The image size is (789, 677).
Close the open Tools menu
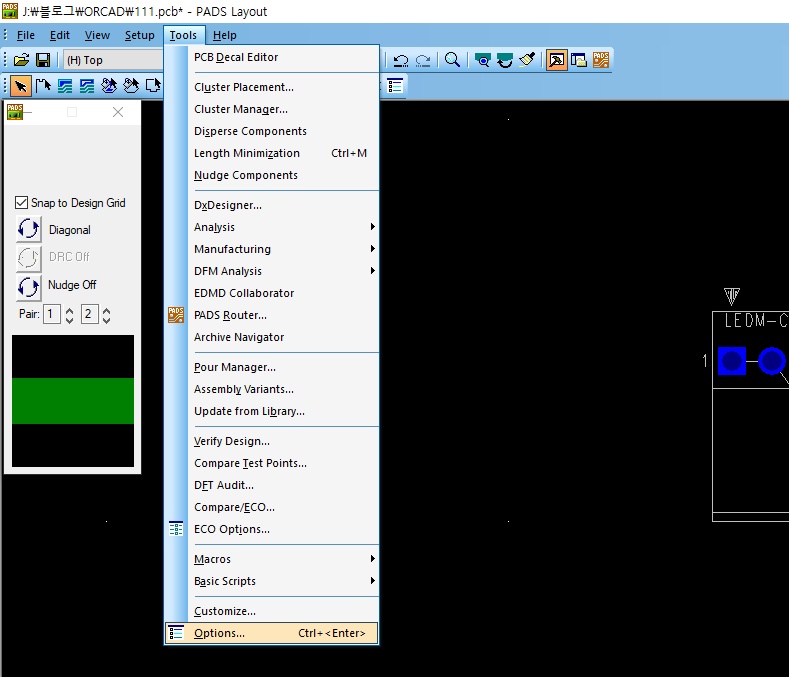coord(183,35)
